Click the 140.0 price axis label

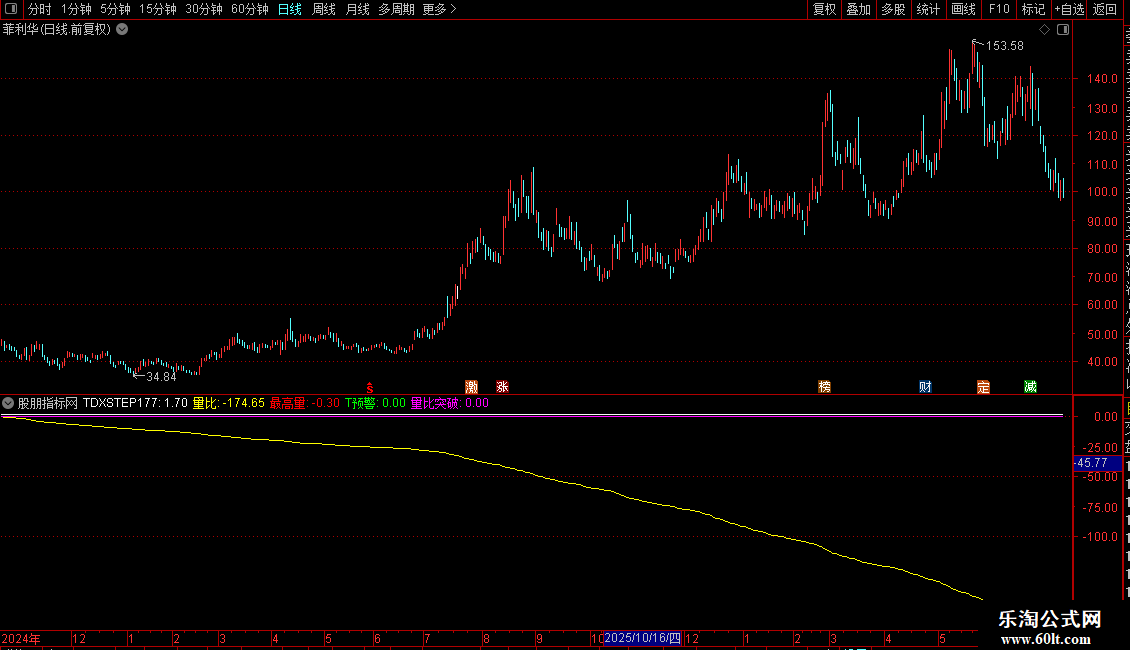coord(1103,79)
